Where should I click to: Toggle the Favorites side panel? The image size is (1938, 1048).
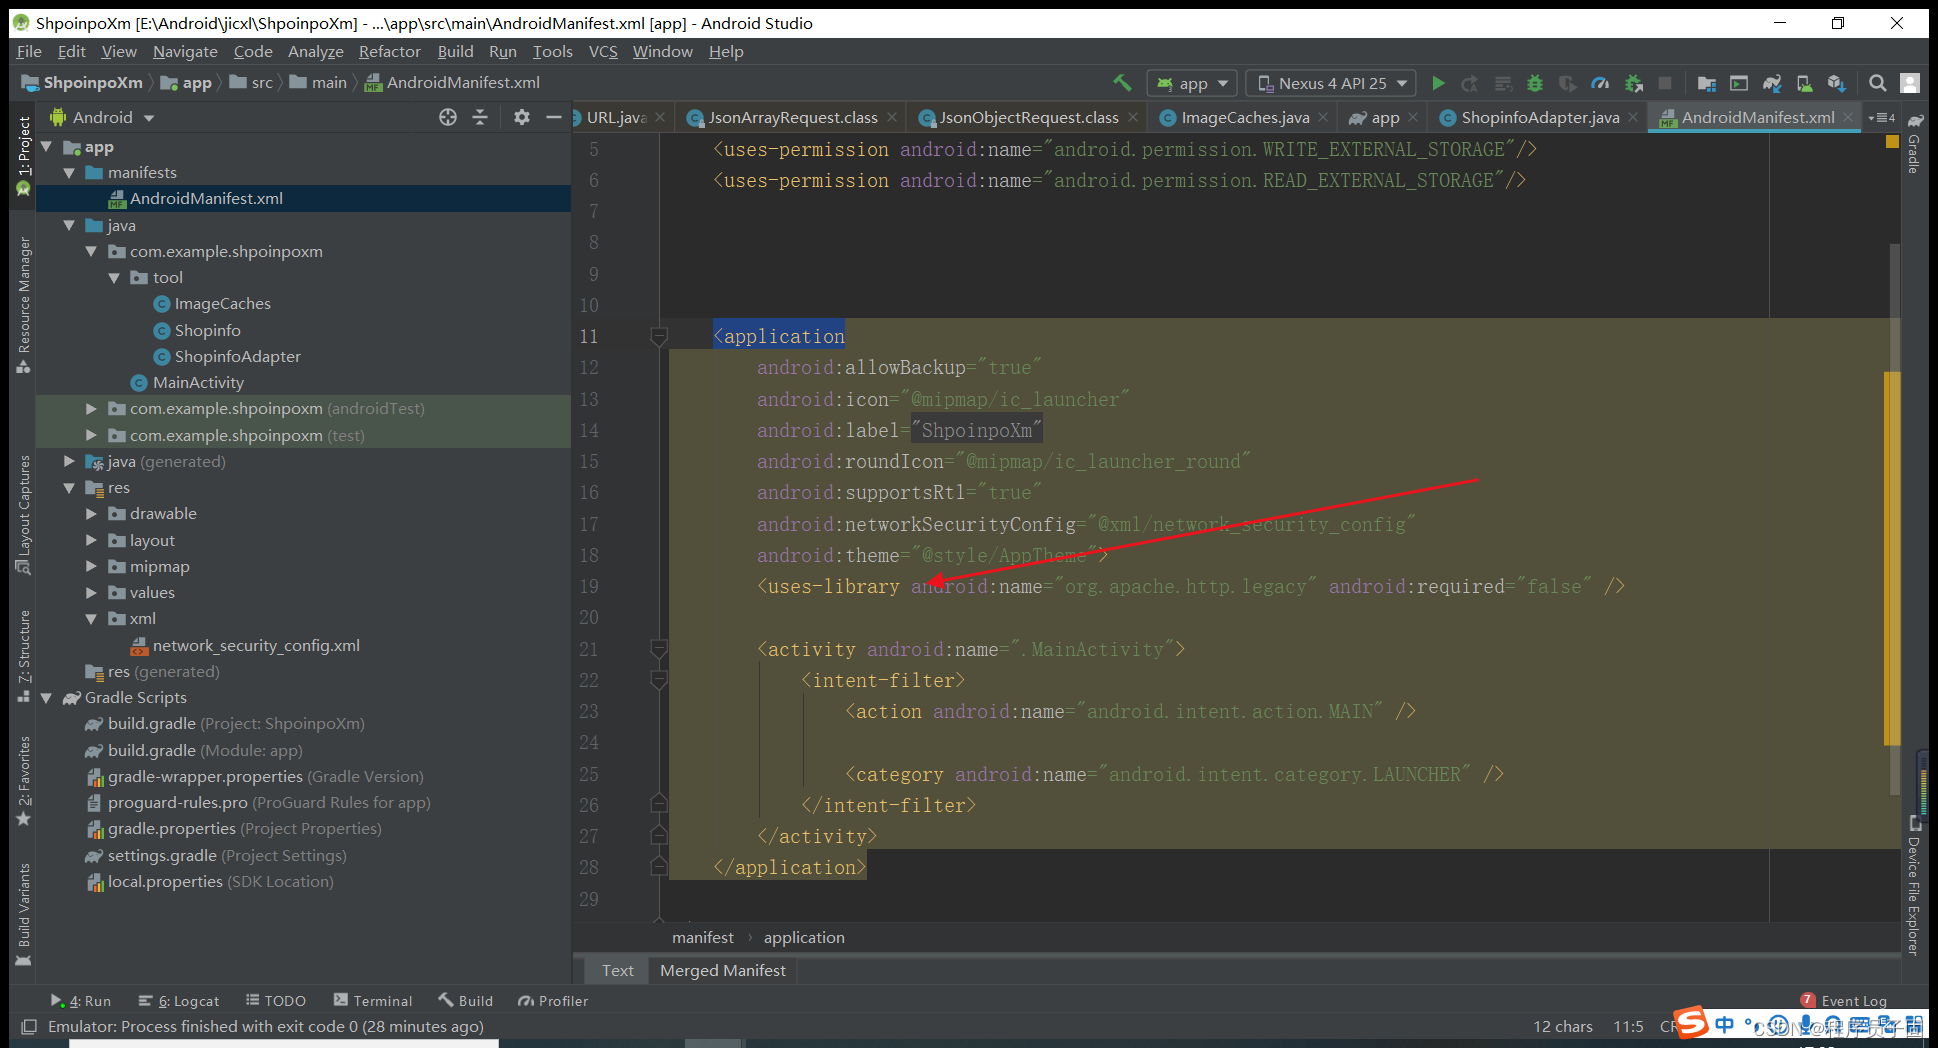(24, 781)
